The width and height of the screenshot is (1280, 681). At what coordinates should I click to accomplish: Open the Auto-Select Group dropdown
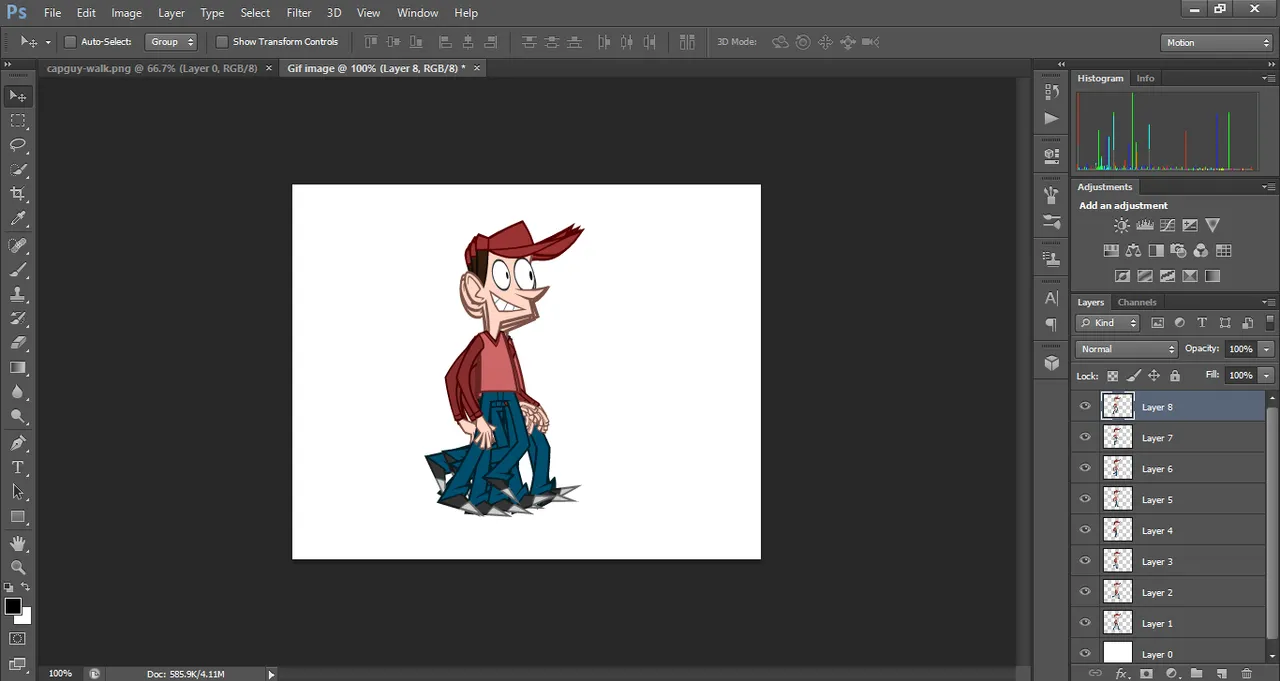point(171,42)
